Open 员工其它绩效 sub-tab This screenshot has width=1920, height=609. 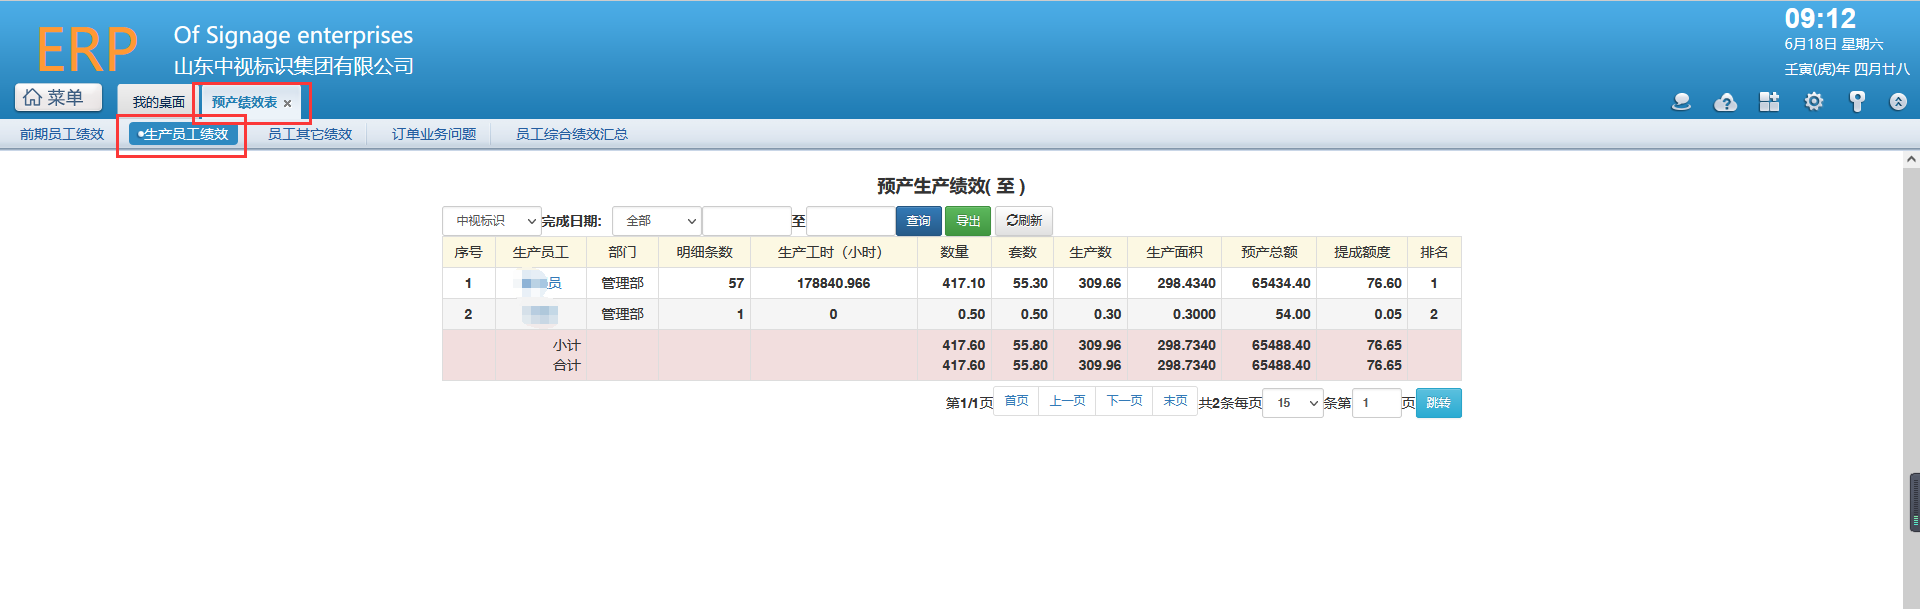[x=310, y=134]
